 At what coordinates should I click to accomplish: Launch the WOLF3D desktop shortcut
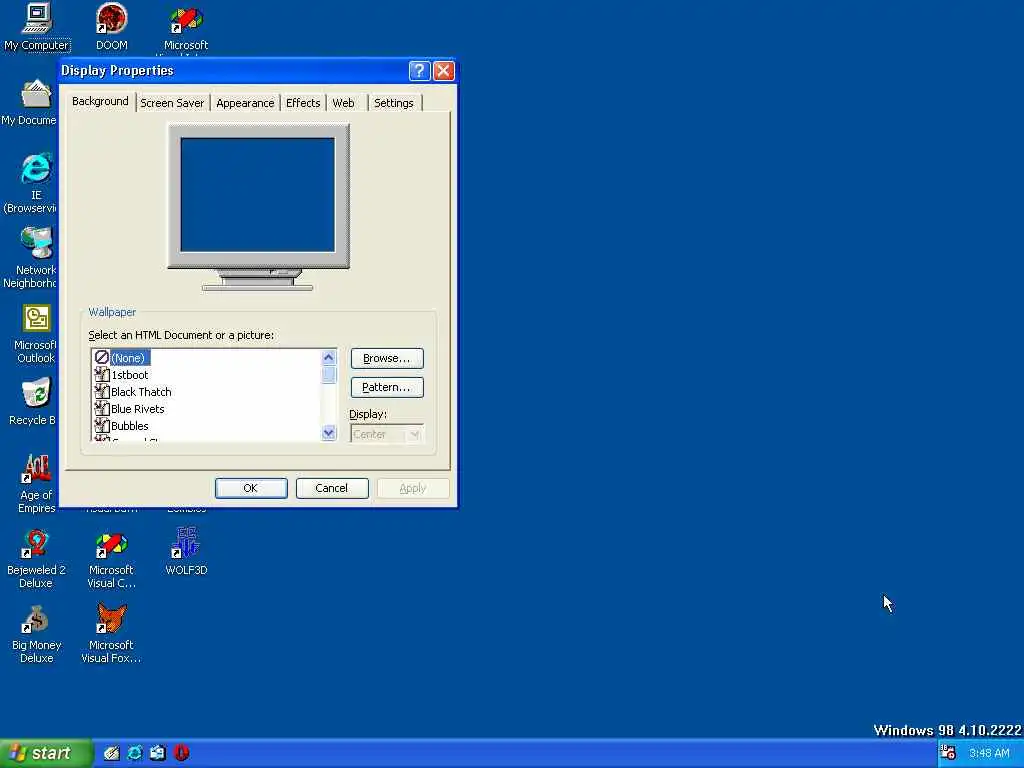point(186,552)
